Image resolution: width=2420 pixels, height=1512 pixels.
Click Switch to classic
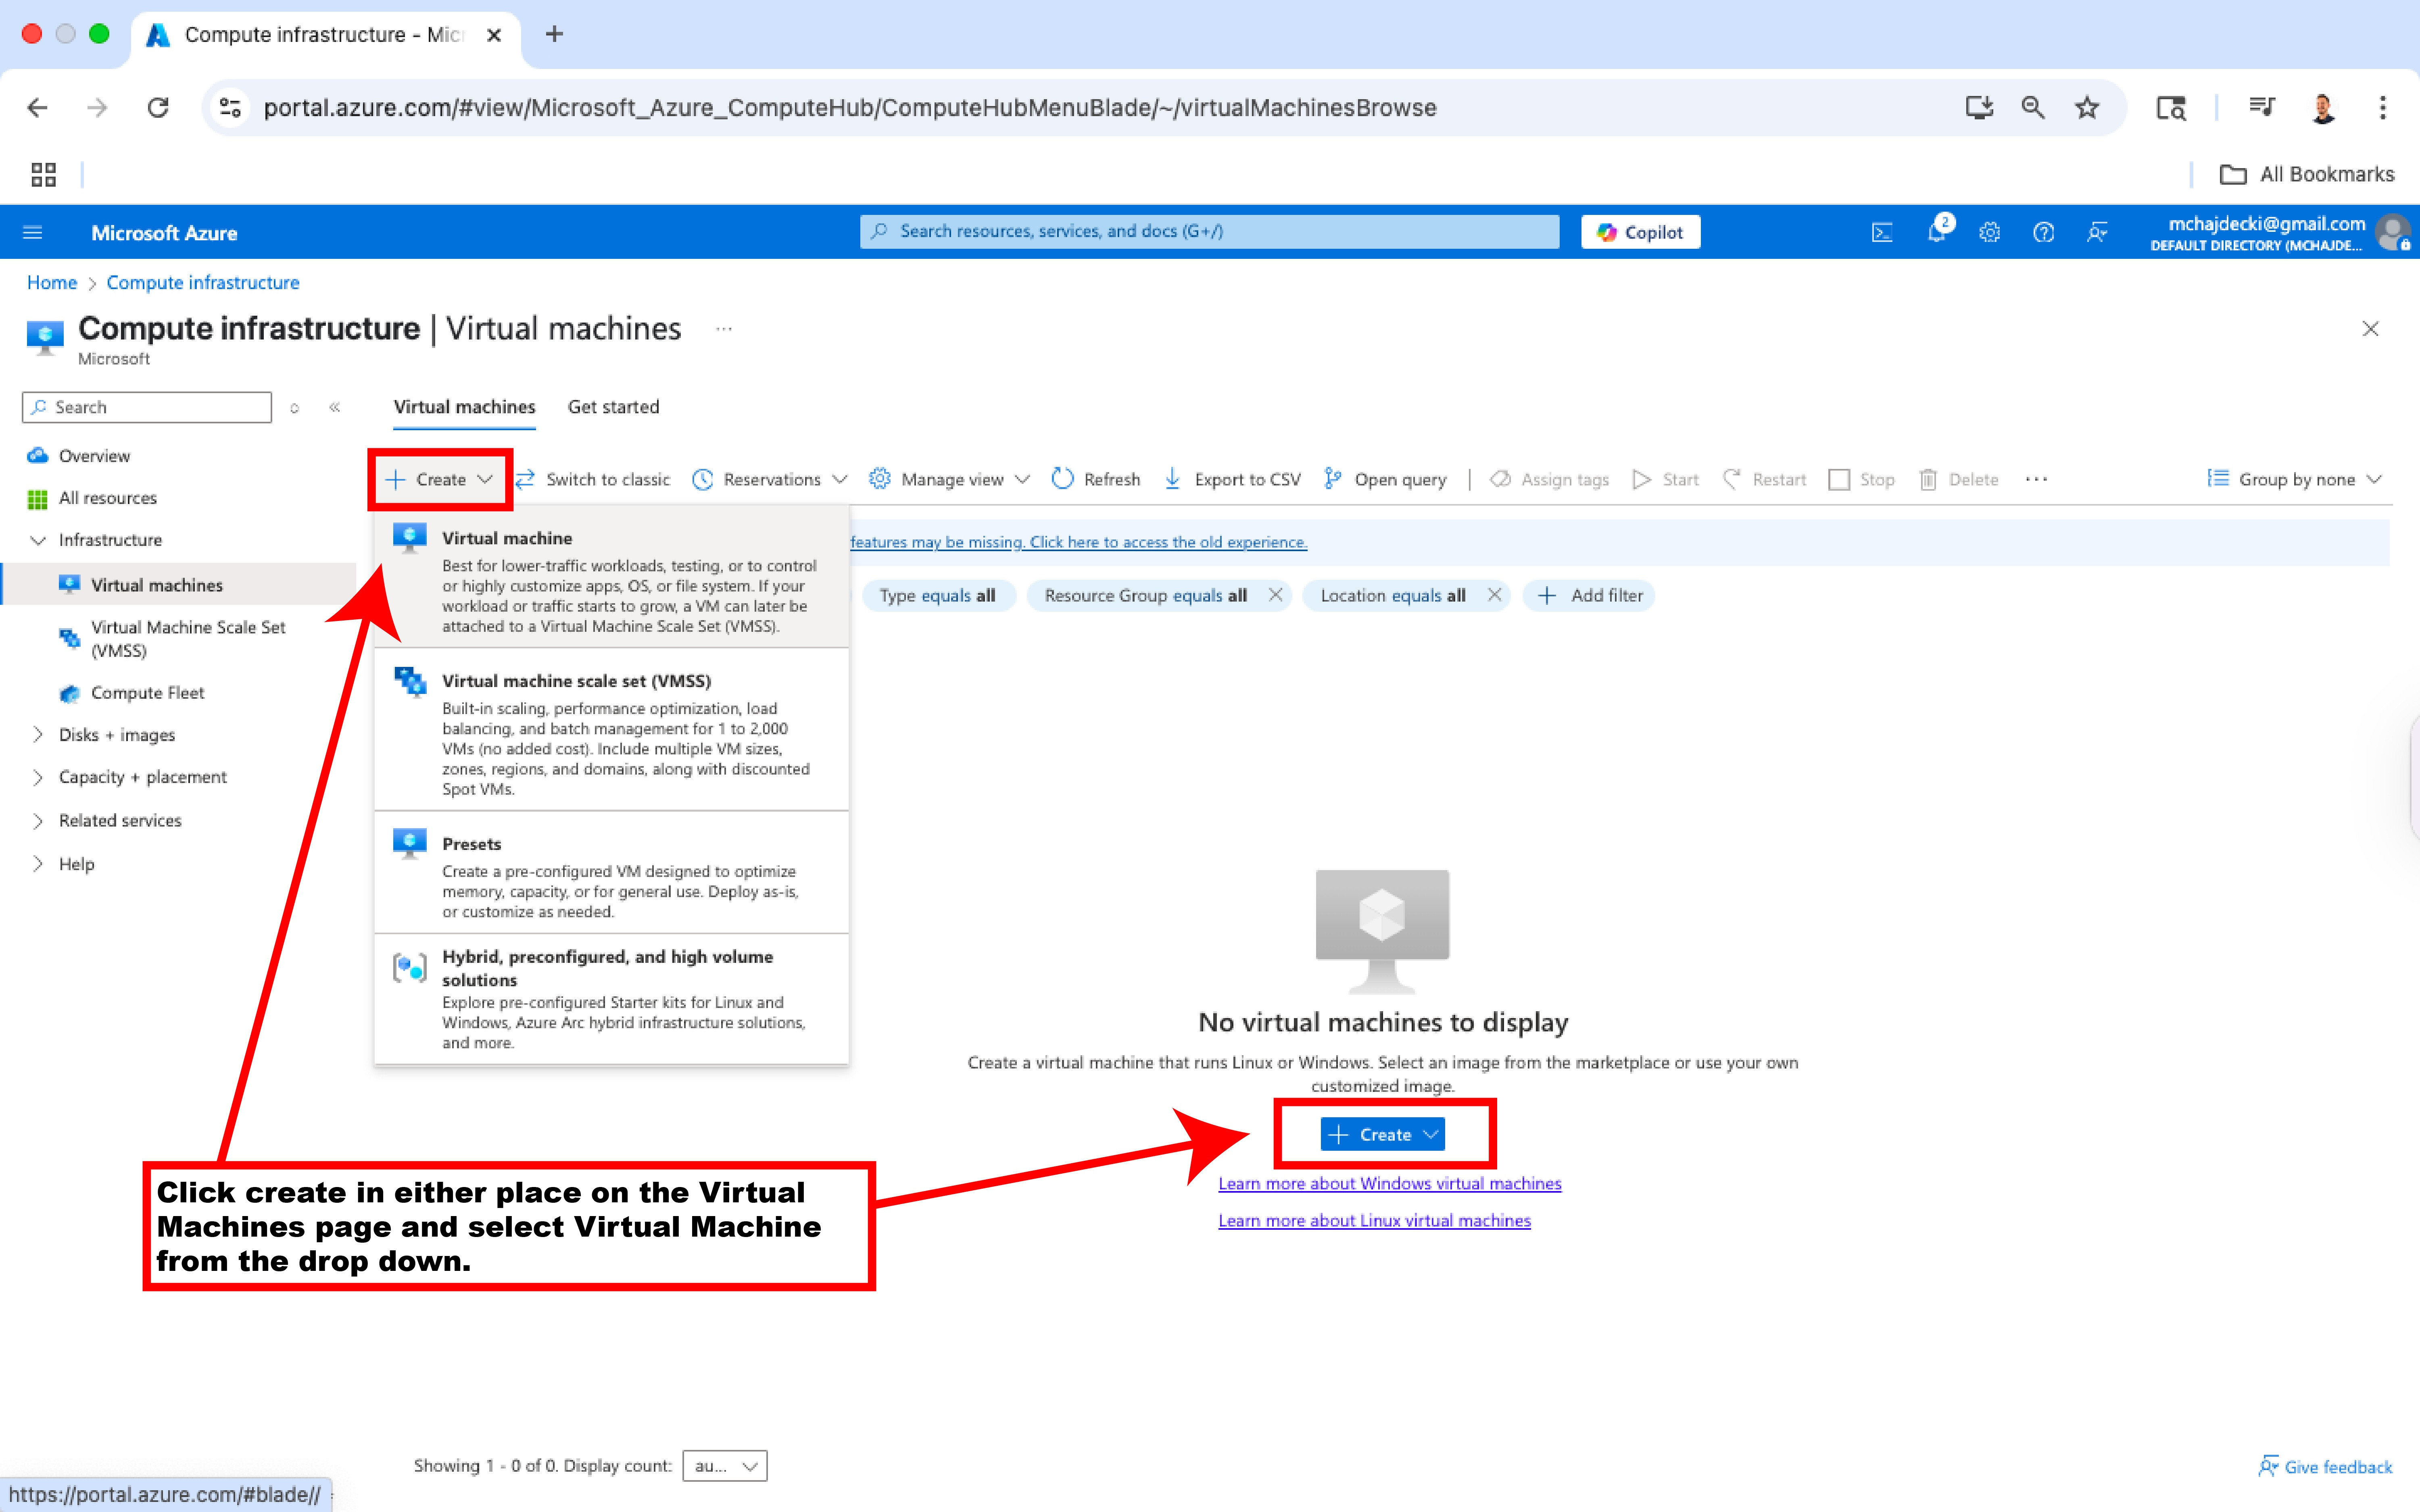click(x=592, y=480)
